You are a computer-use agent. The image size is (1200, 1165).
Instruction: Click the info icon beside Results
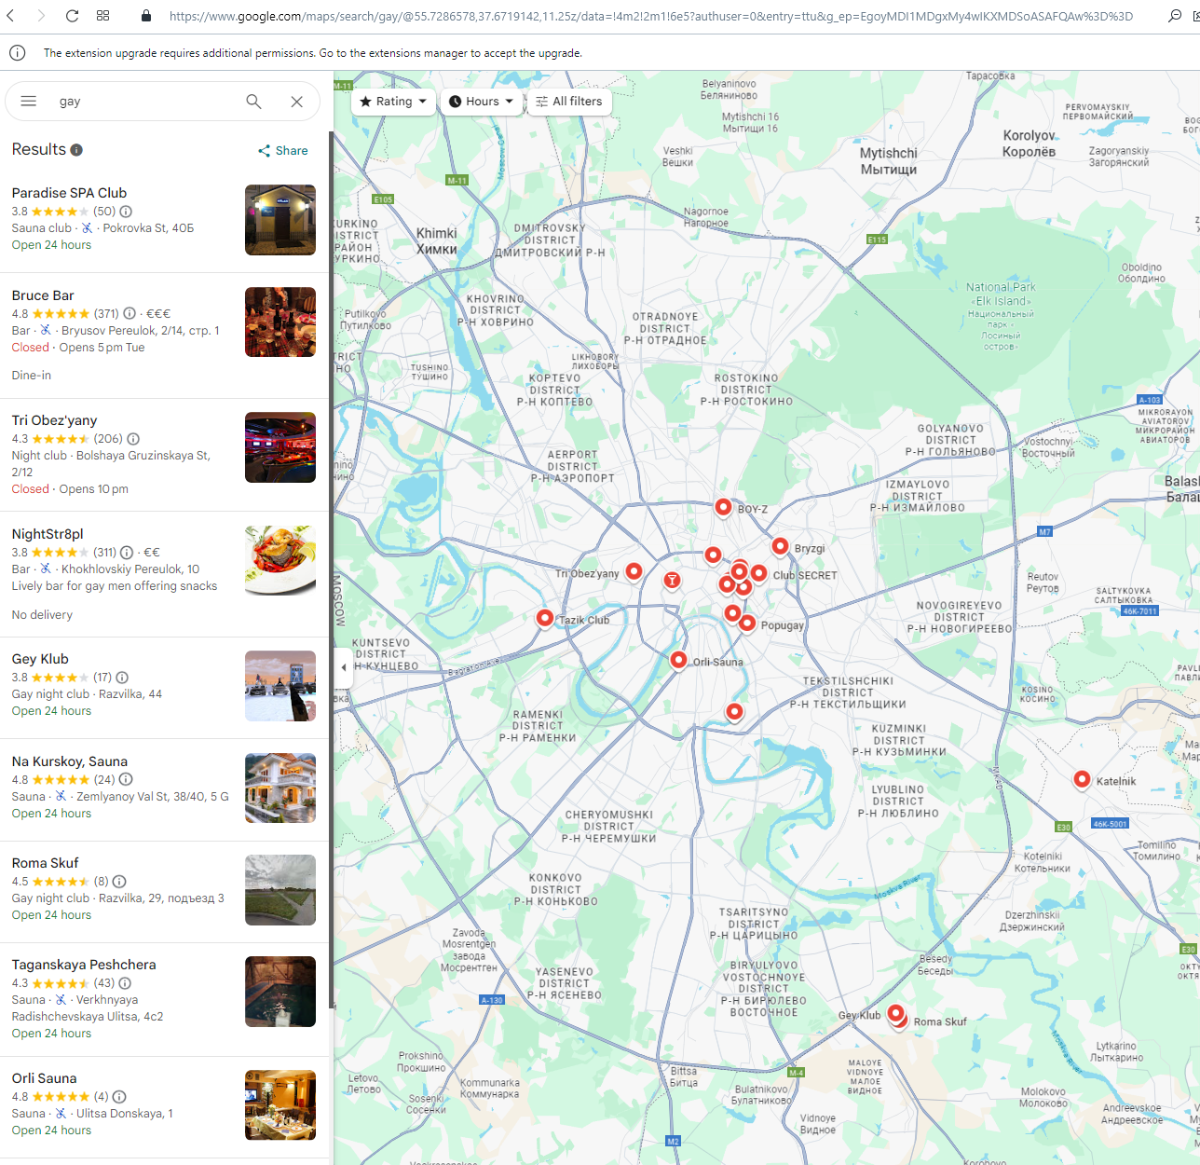tap(76, 150)
